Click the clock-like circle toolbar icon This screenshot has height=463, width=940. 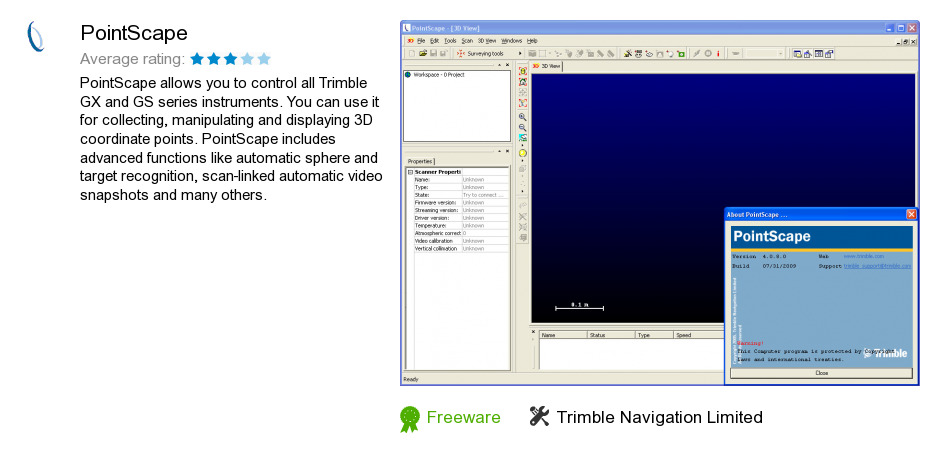point(708,53)
